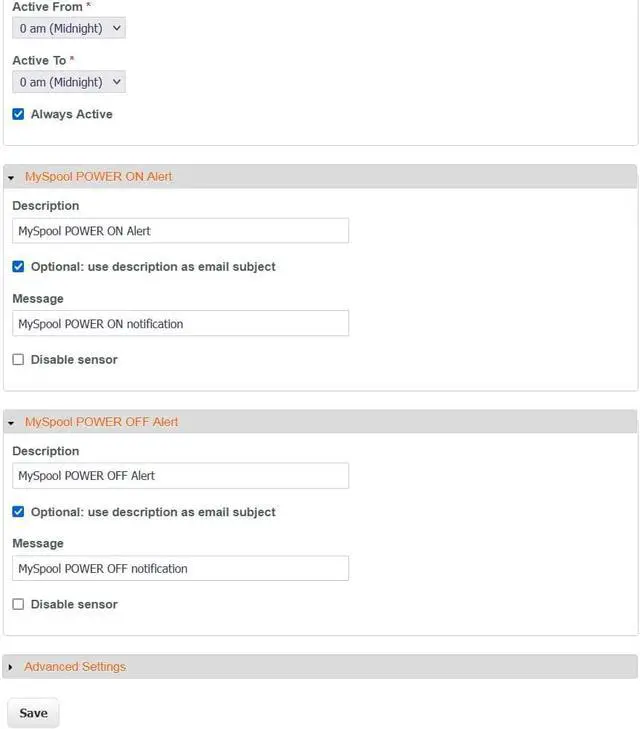Click the Always Active label text
Viewport: 640px width, 729px height.
tap(72, 114)
